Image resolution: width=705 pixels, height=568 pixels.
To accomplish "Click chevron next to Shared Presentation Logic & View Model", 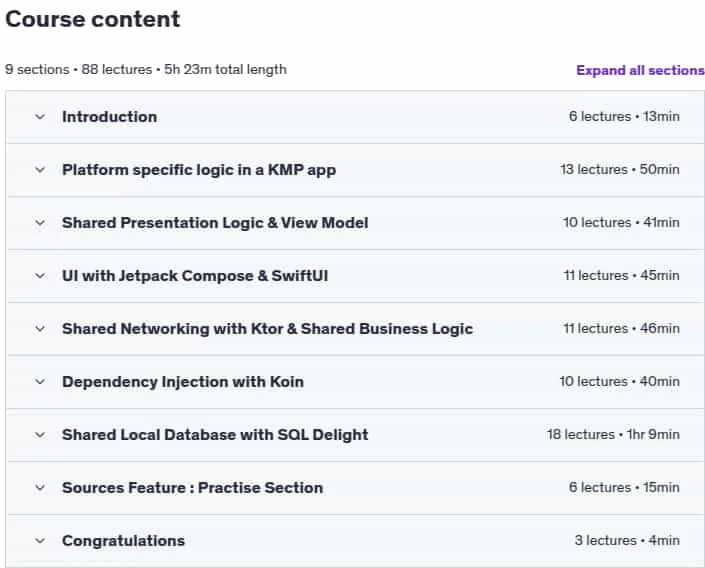I will (x=40, y=223).
